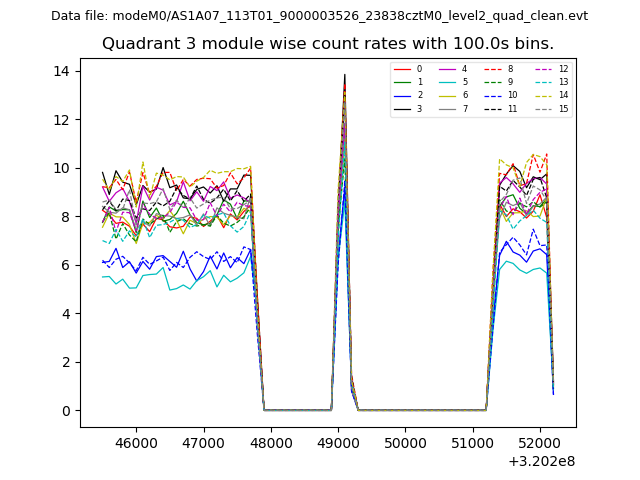Click the x-axis tick label 46000
Viewport: 640px width, 480px height.
pyautogui.click(x=136, y=441)
